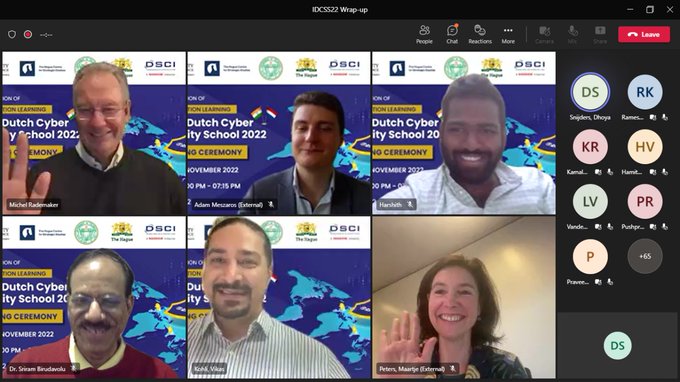Select Michel Rademaker's video tile
680x382 pixels.
(94, 133)
